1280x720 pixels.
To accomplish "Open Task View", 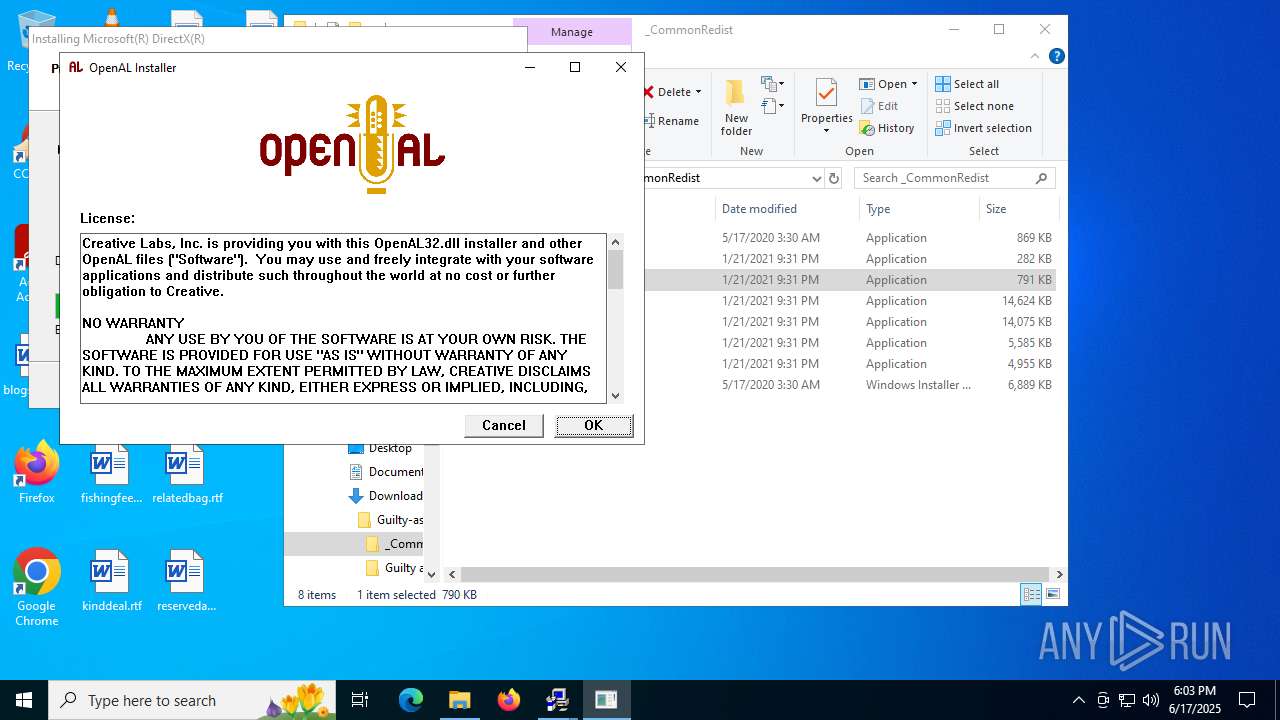I will (361, 700).
